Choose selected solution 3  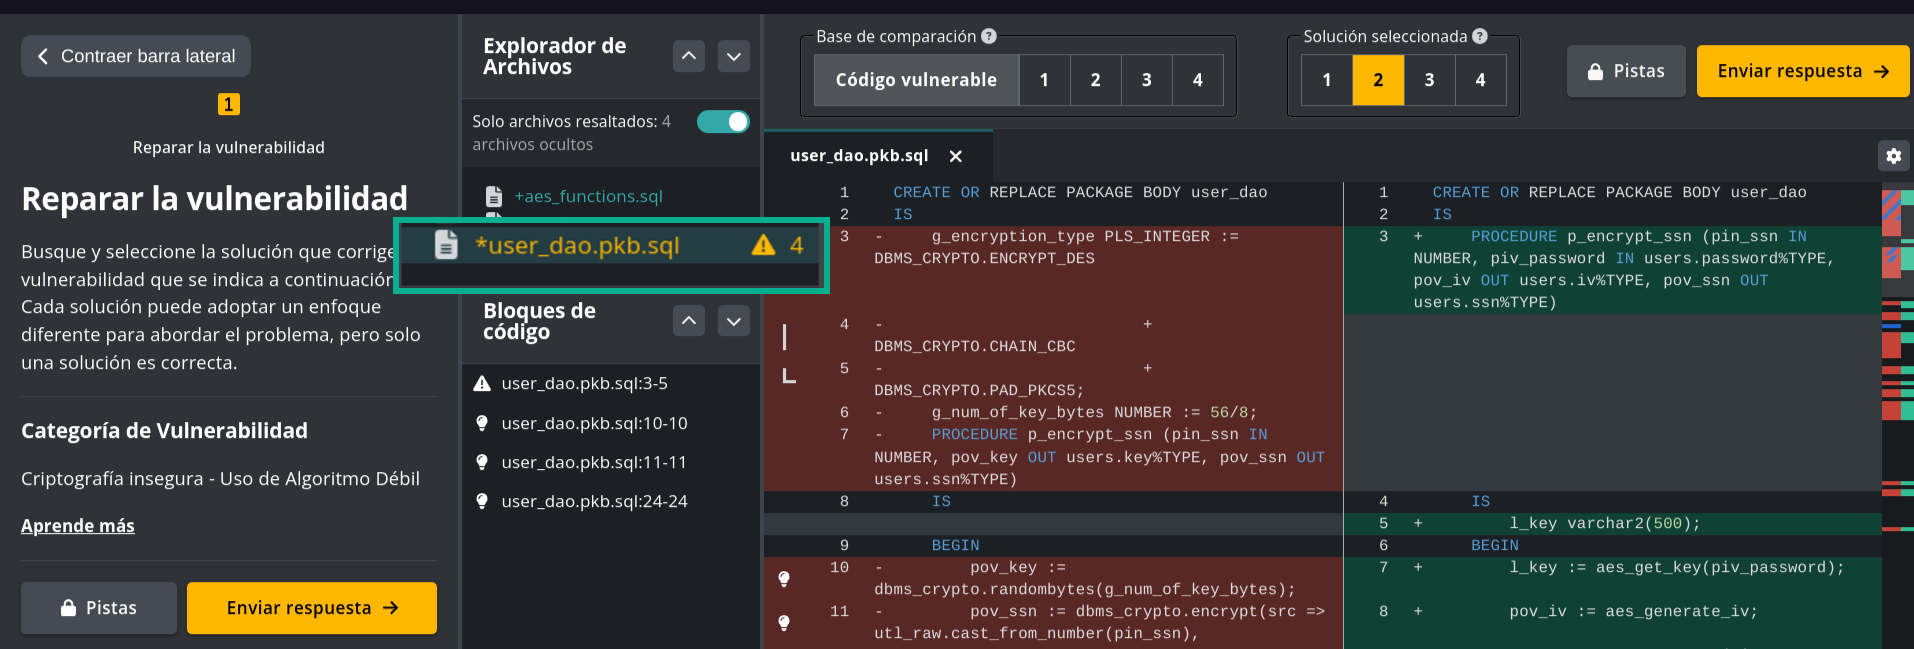pos(1429,80)
